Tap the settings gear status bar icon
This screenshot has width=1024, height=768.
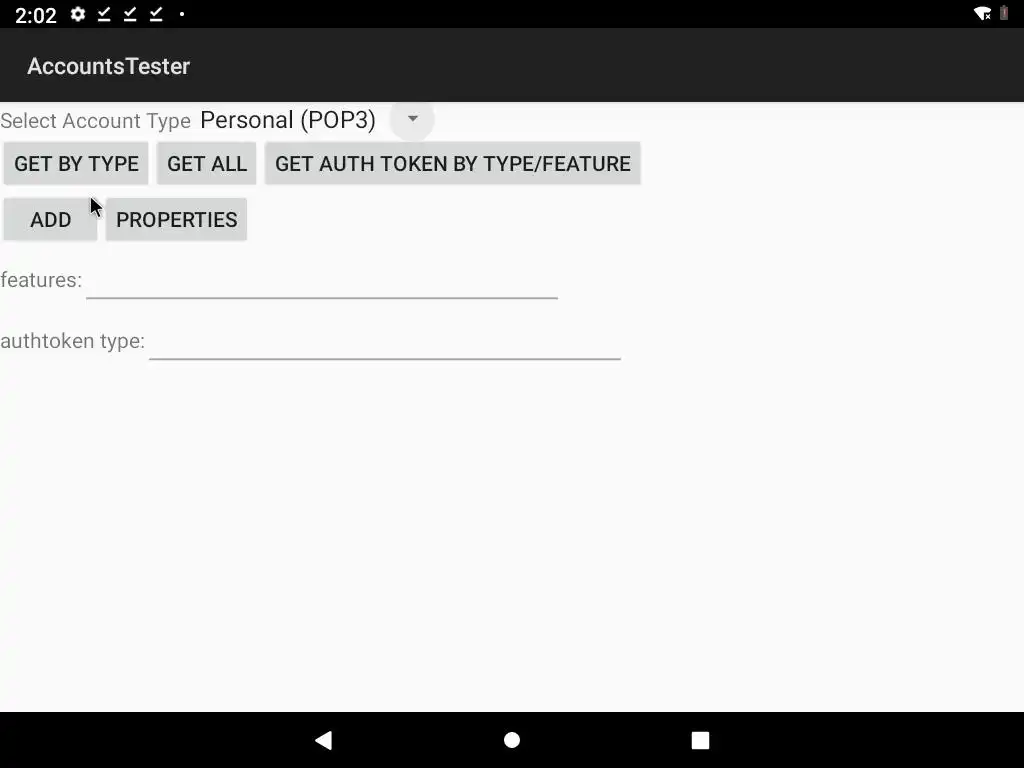pyautogui.click(x=78, y=14)
